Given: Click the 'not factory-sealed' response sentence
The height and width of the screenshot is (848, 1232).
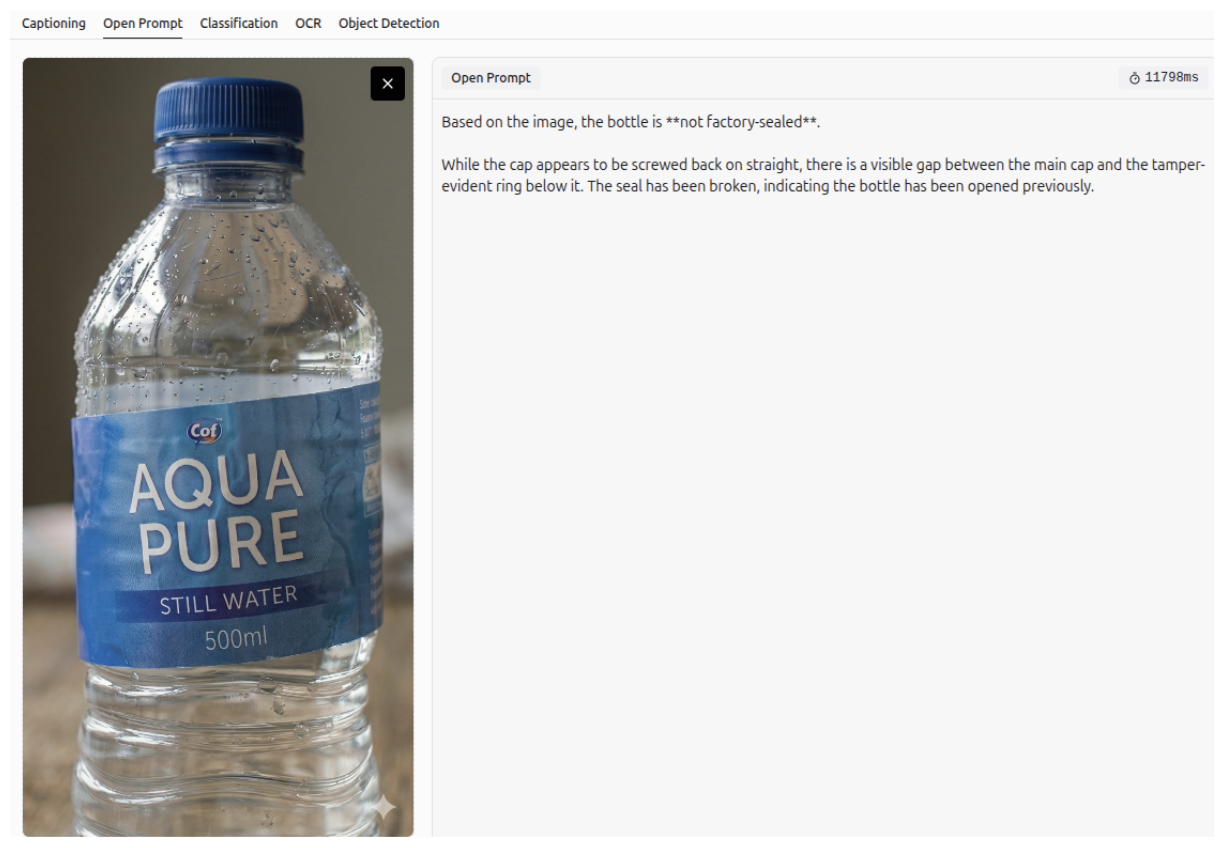Looking at the screenshot, I should tap(631, 122).
